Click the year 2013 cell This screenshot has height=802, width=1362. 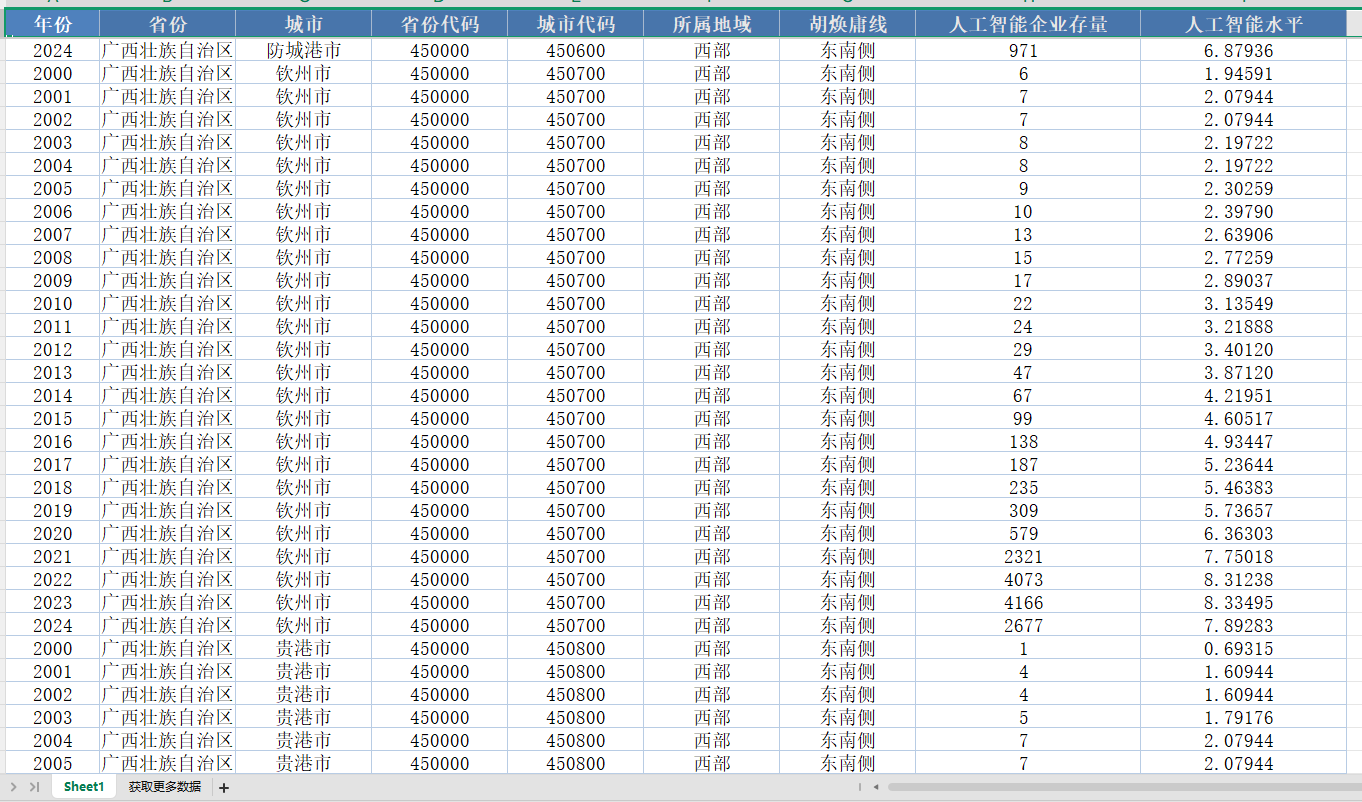(x=52, y=372)
